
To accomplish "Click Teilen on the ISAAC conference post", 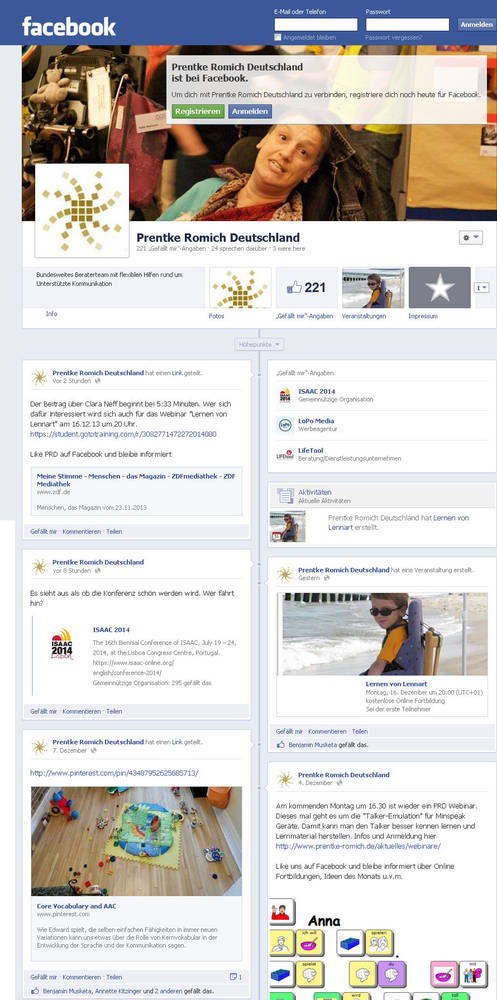I will click(x=114, y=711).
